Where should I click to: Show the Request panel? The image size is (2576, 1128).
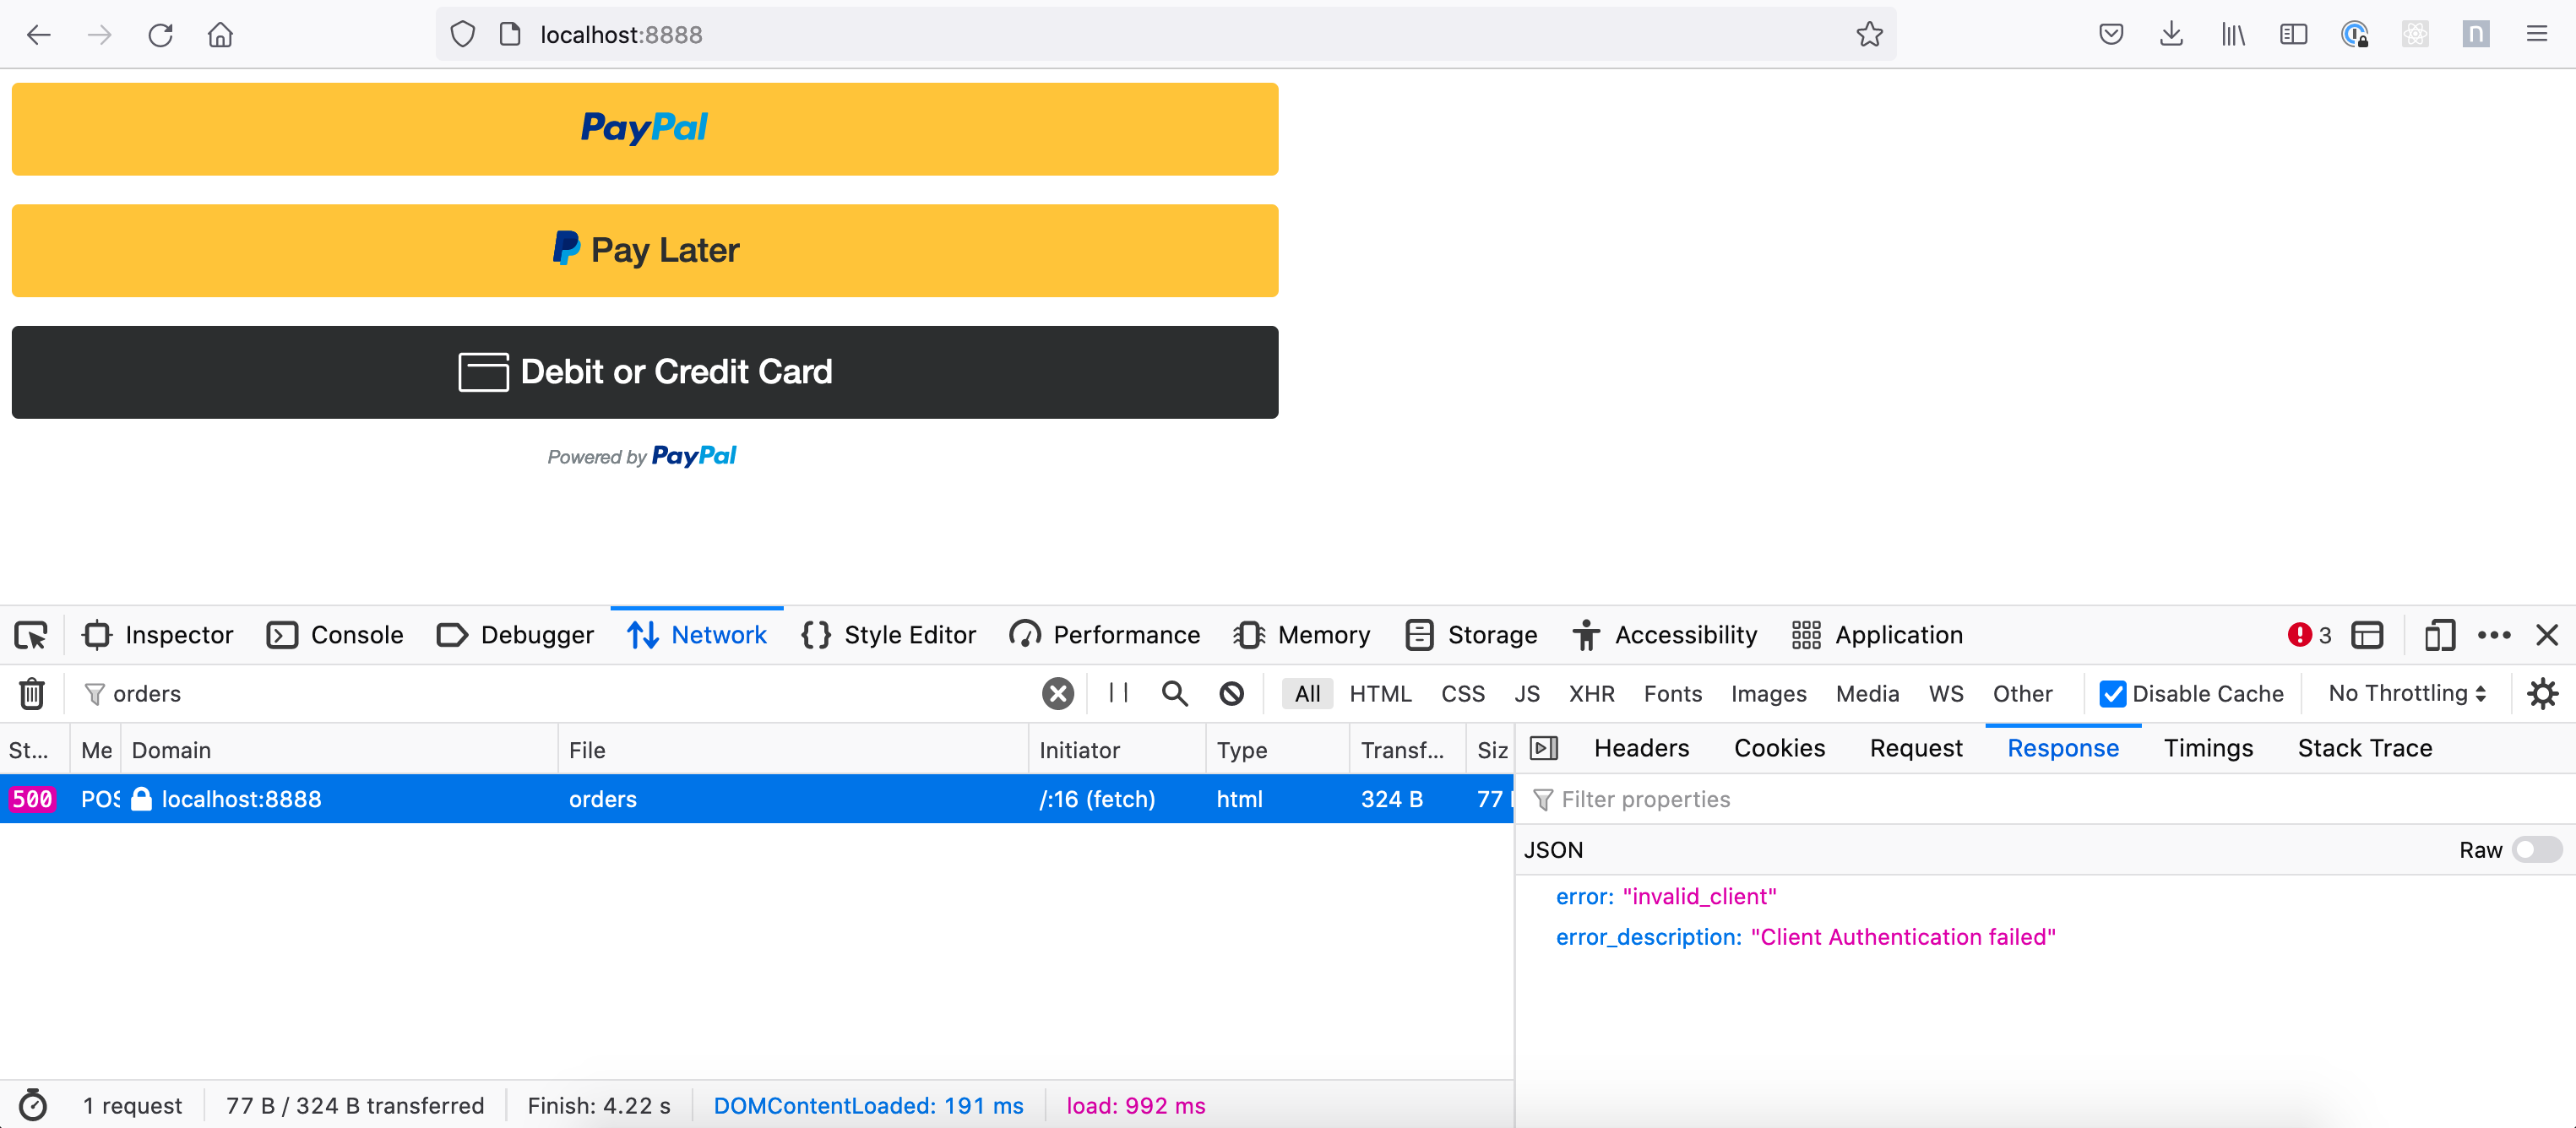point(1916,748)
